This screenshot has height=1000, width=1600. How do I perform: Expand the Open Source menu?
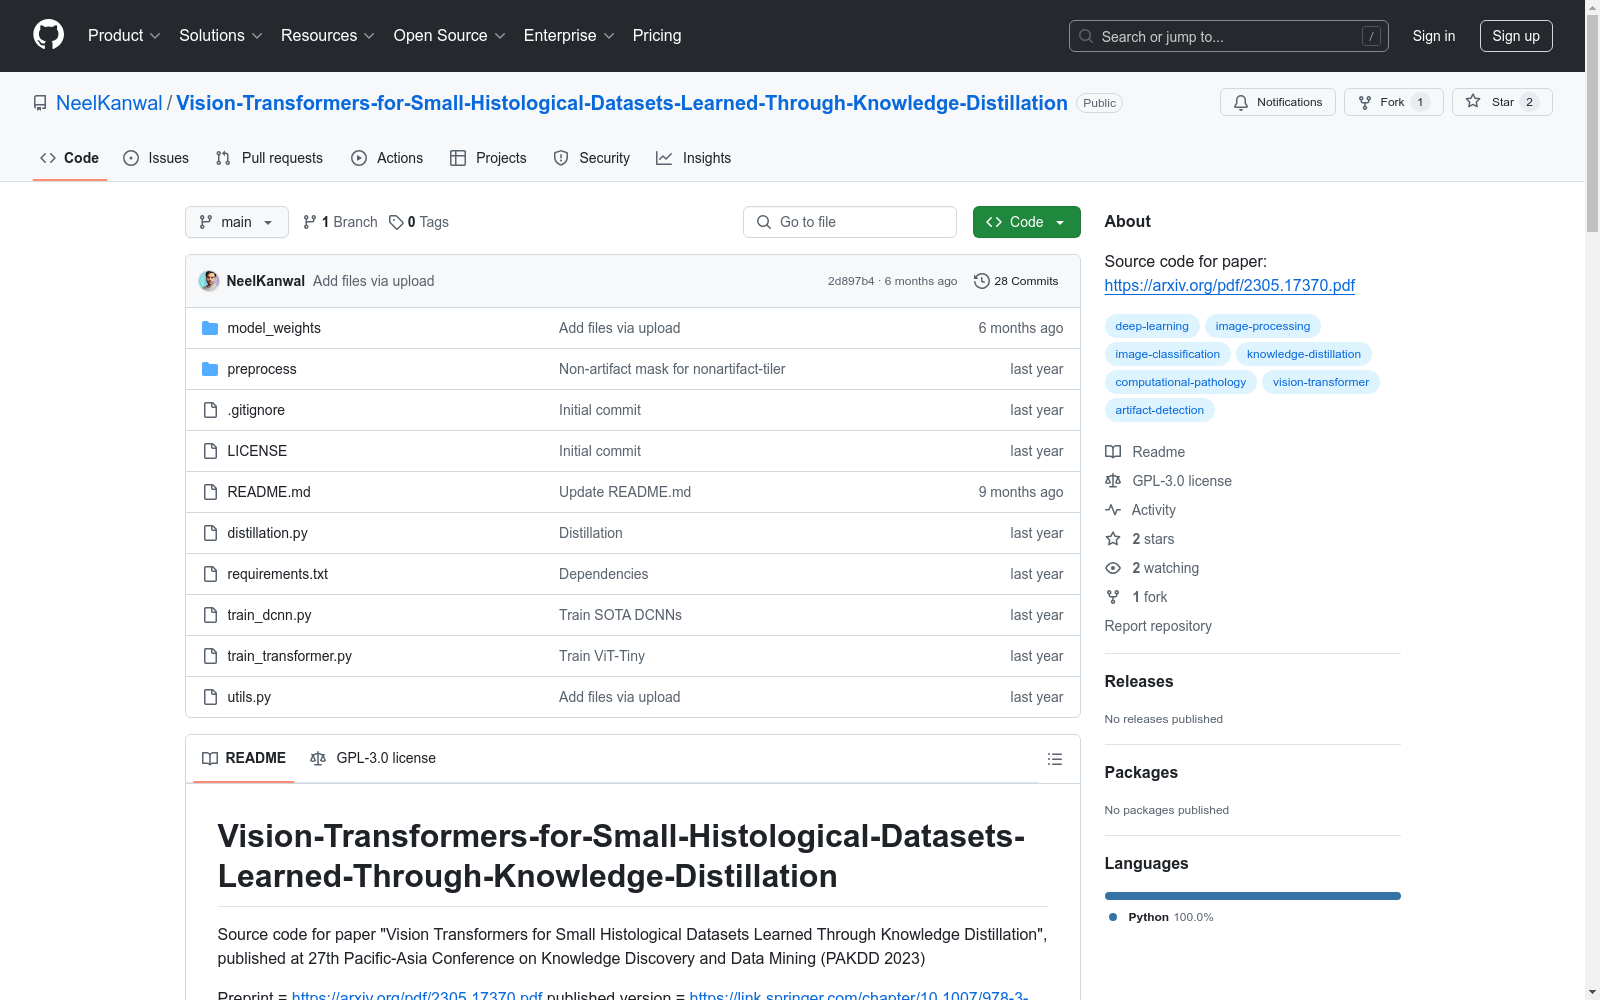450,35
